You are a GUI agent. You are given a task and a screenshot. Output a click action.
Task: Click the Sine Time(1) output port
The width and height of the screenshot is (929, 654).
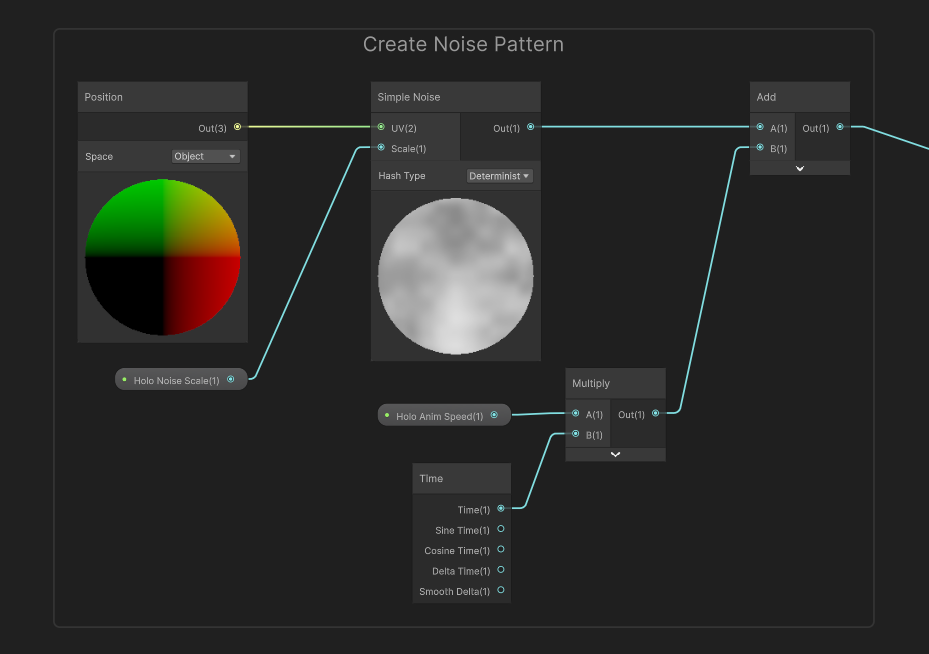coord(500,530)
